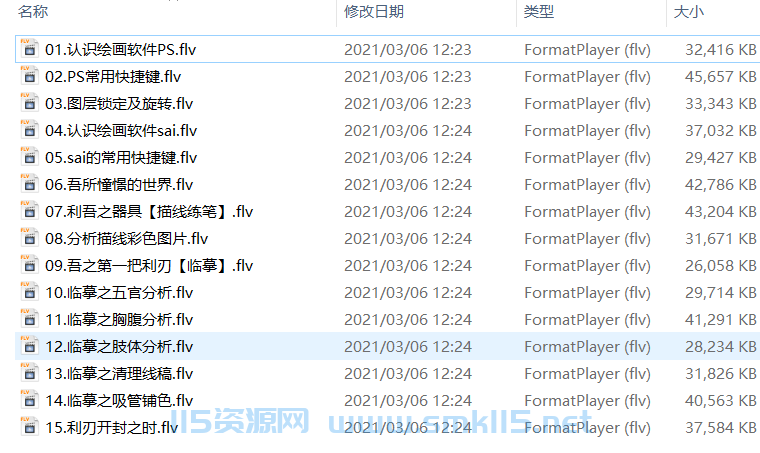Select the 11.临摹之胸腹分析.flv row

(387, 319)
